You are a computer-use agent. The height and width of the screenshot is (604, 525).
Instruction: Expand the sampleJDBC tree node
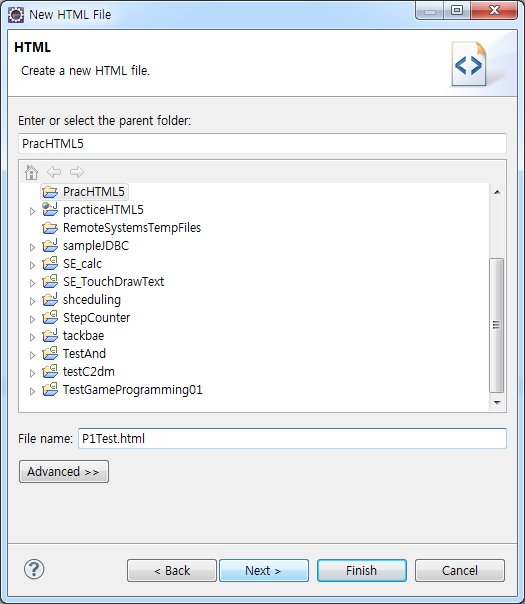pos(32,247)
